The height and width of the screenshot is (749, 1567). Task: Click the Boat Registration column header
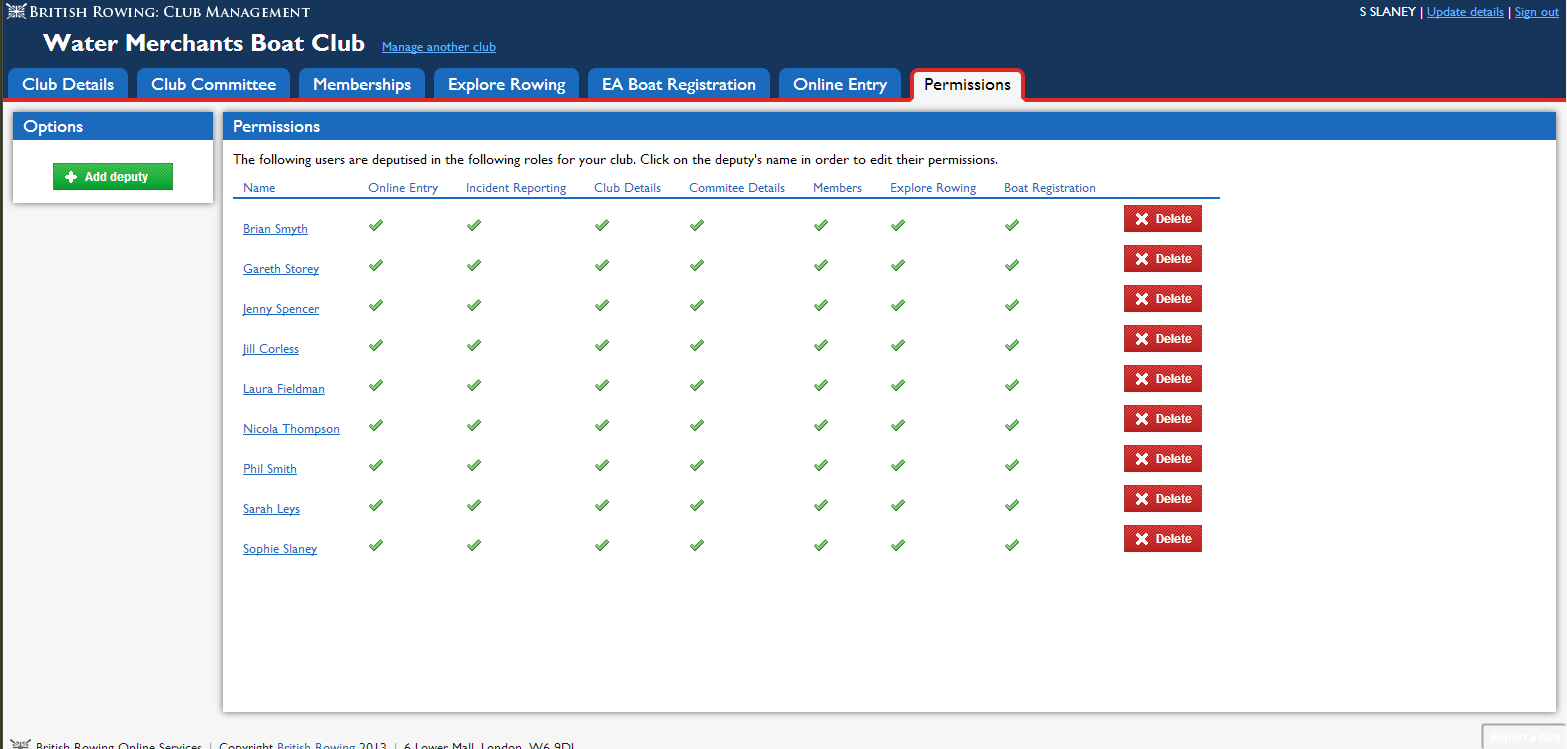pyautogui.click(x=1050, y=188)
